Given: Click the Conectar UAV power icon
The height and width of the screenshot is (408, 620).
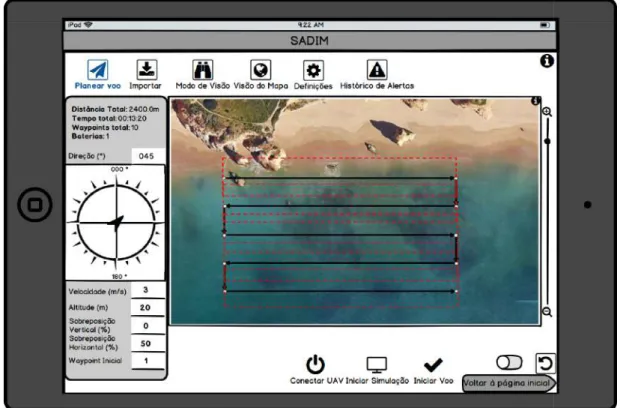Looking at the screenshot, I should coord(315,365).
